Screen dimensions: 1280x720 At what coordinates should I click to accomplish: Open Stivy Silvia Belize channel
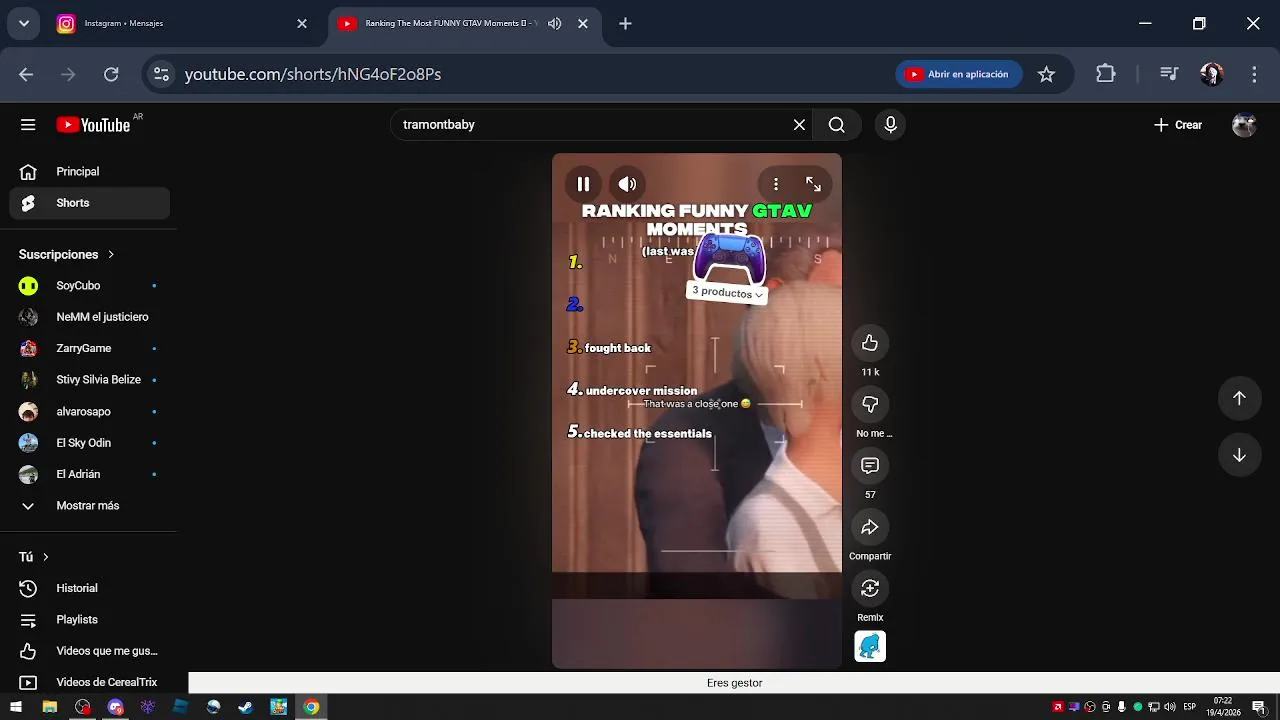(90, 380)
